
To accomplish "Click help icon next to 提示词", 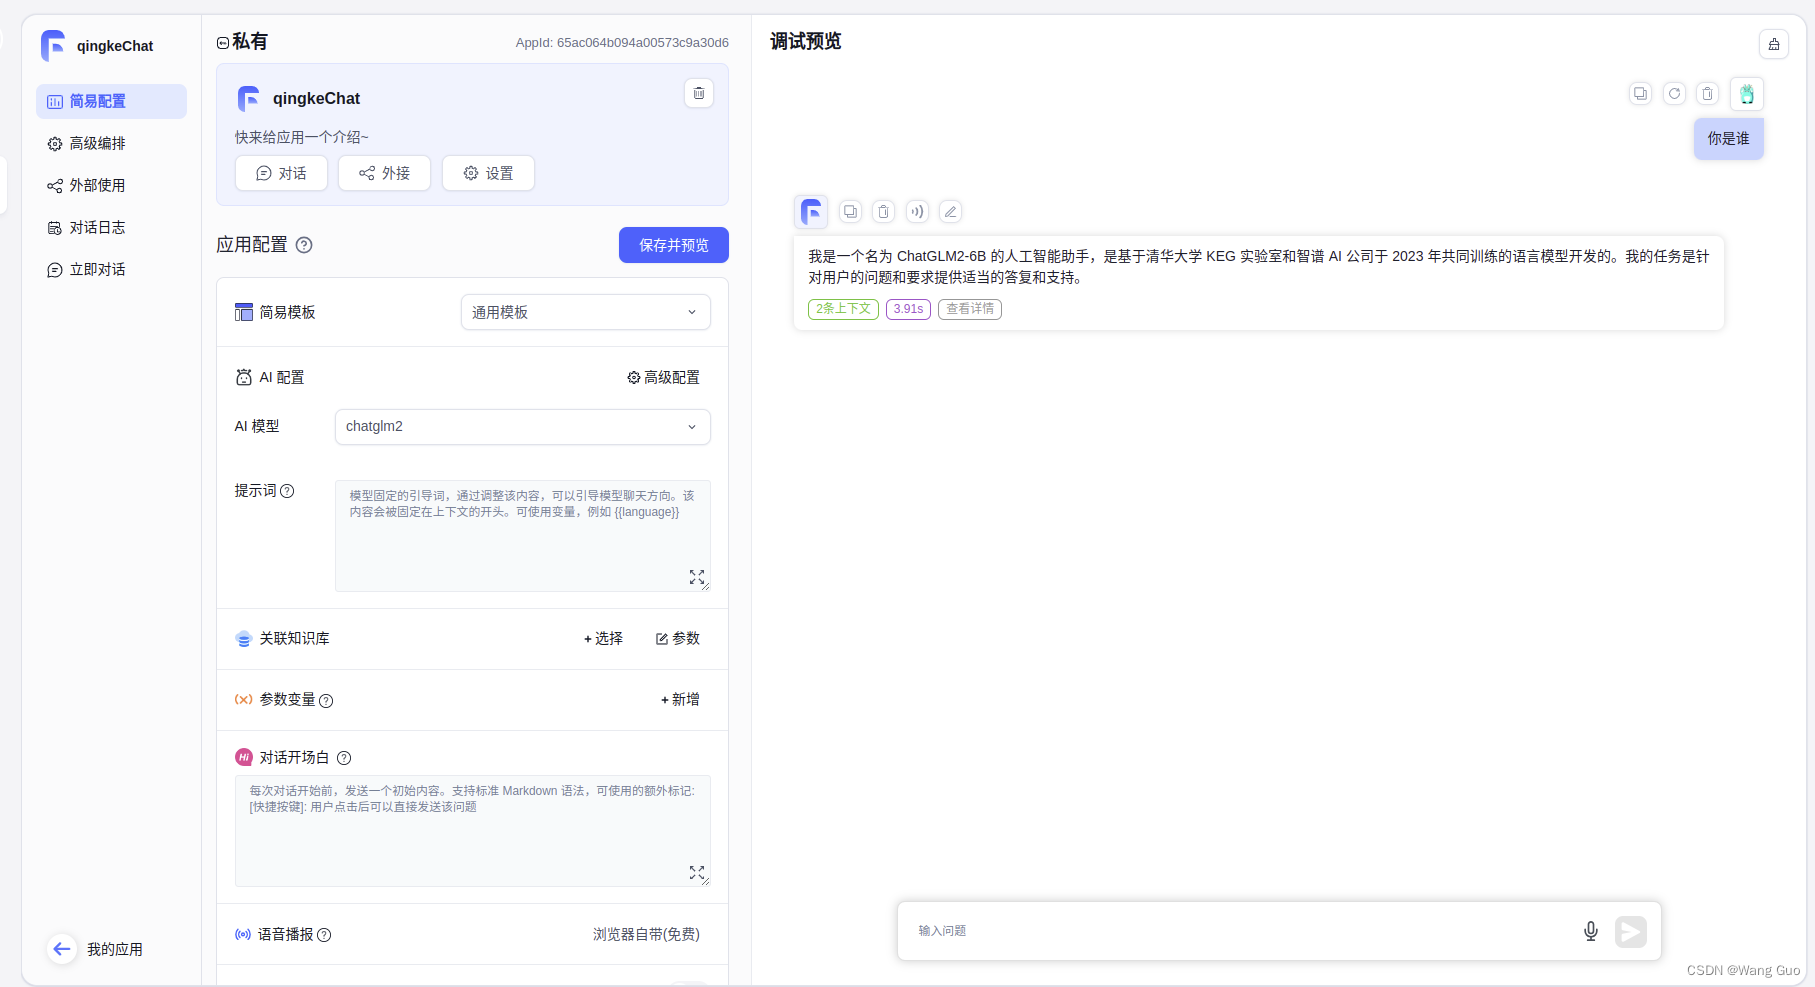I will coord(287,491).
